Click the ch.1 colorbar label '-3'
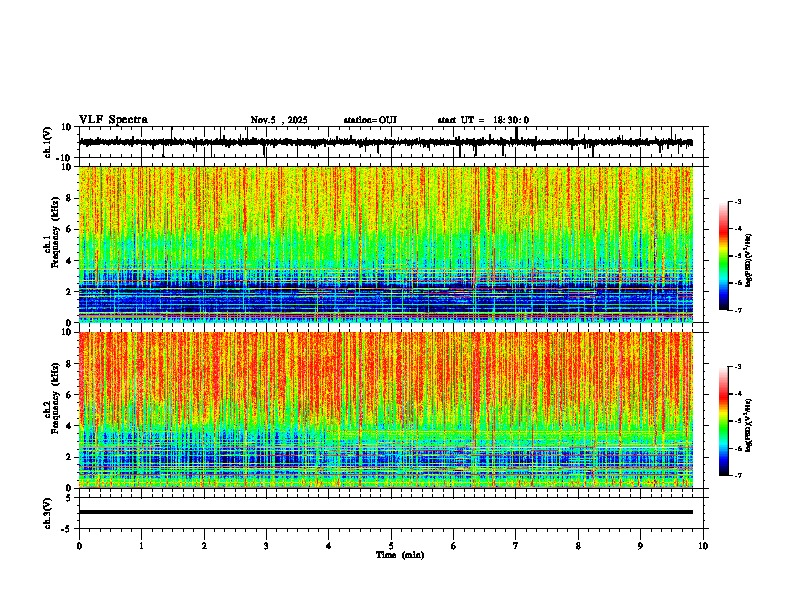 [x=738, y=201]
